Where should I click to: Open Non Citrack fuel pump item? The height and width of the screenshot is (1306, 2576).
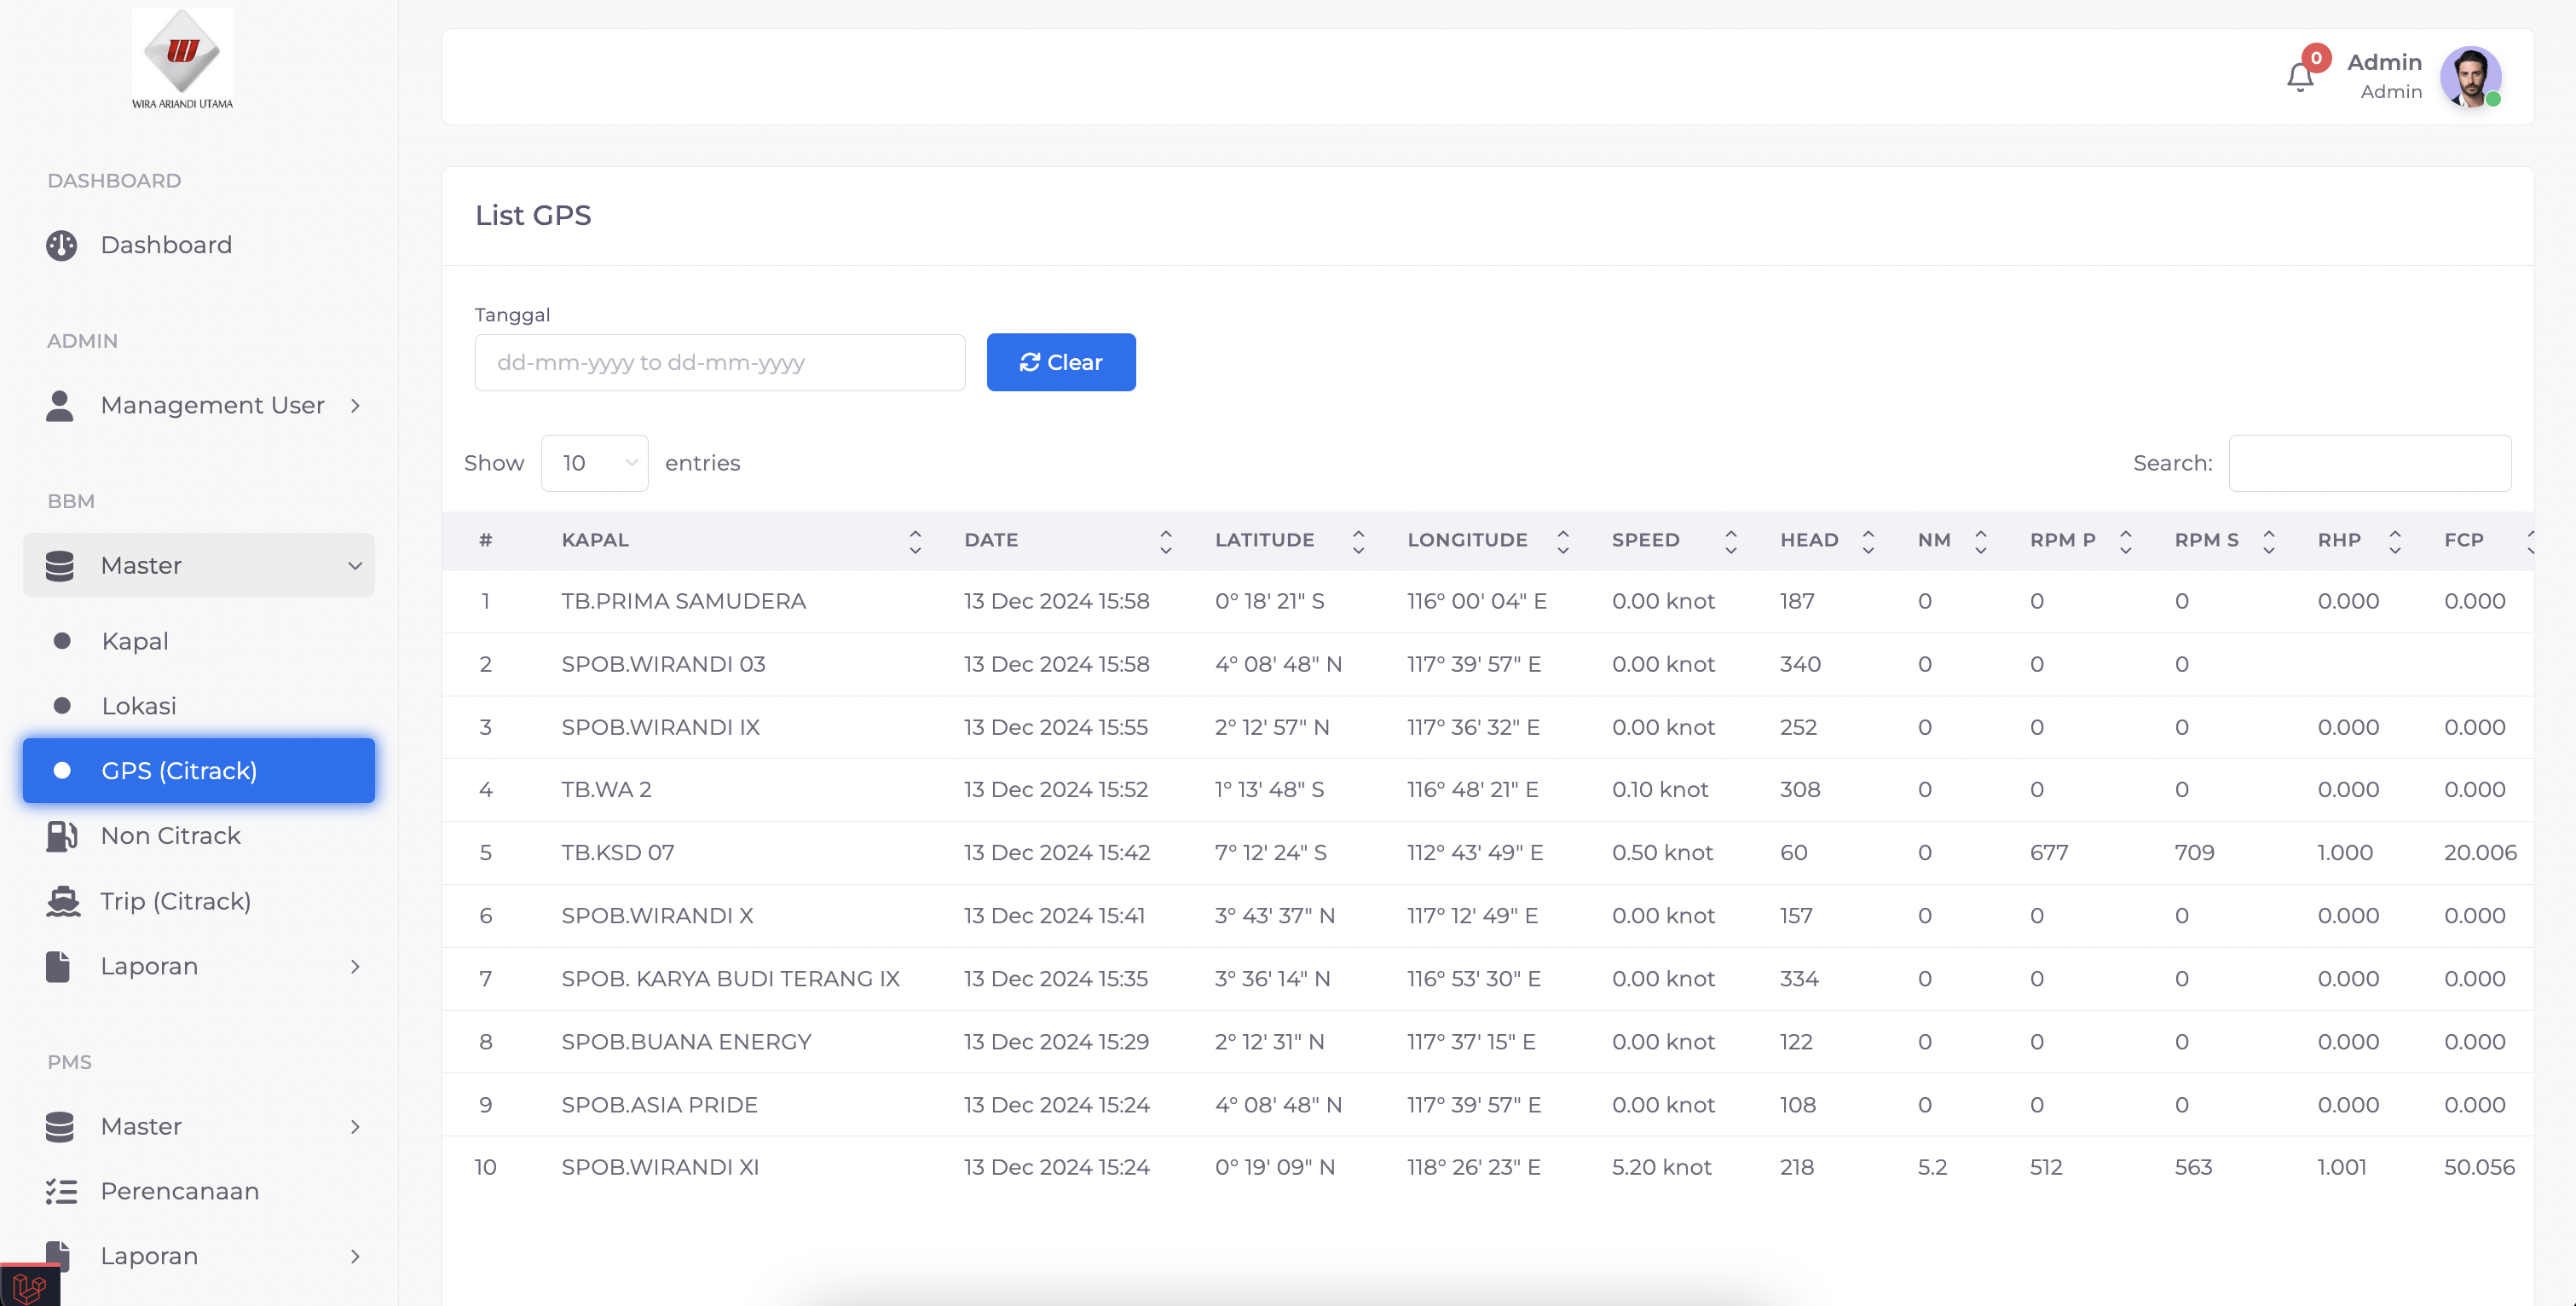pos(170,835)
